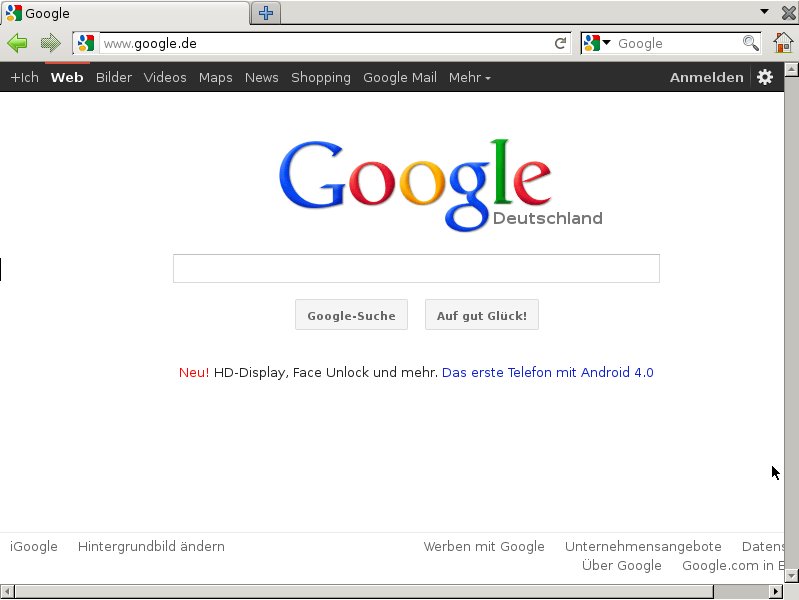Open Videos search
799x600 pixels.
pyautogui.click(x=165, y=77)
